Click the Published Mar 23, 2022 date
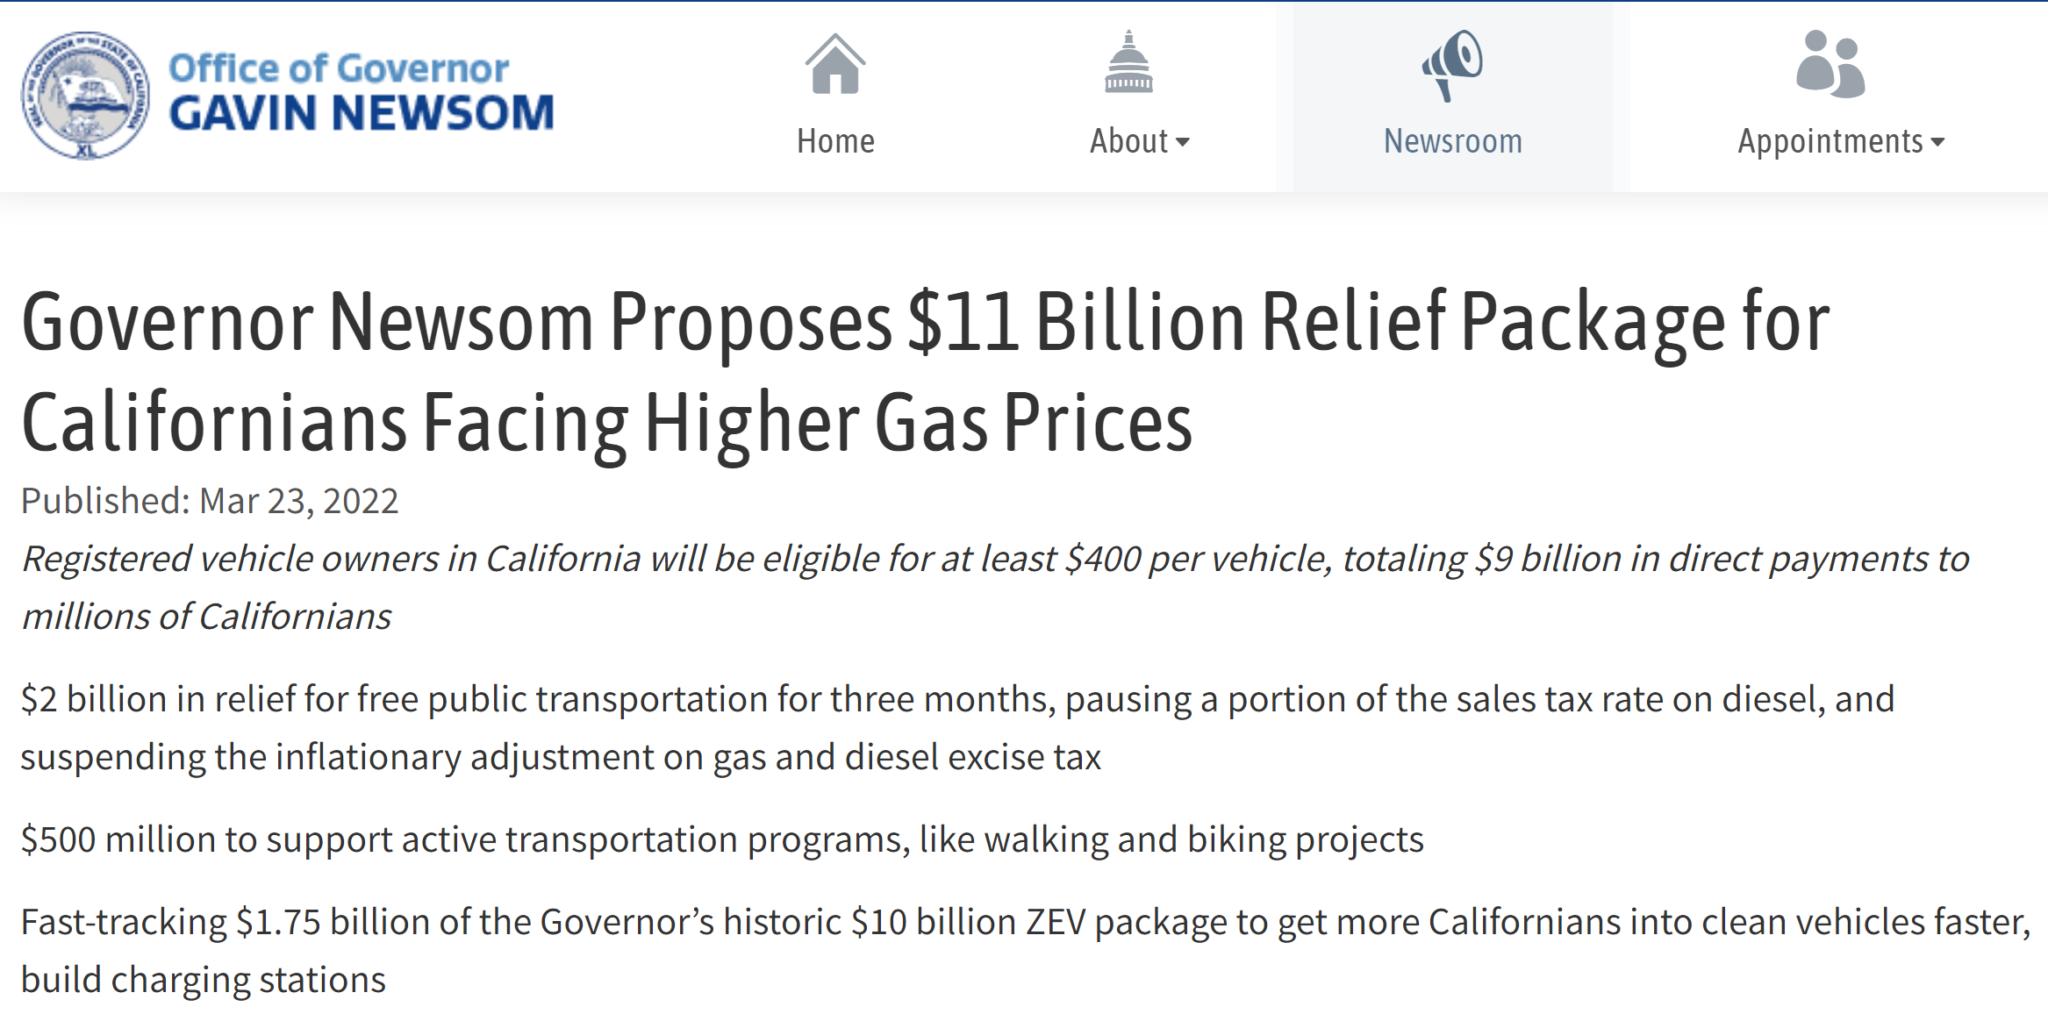This screenshot has height=1014, width=2048. click(x=210, y=501)
